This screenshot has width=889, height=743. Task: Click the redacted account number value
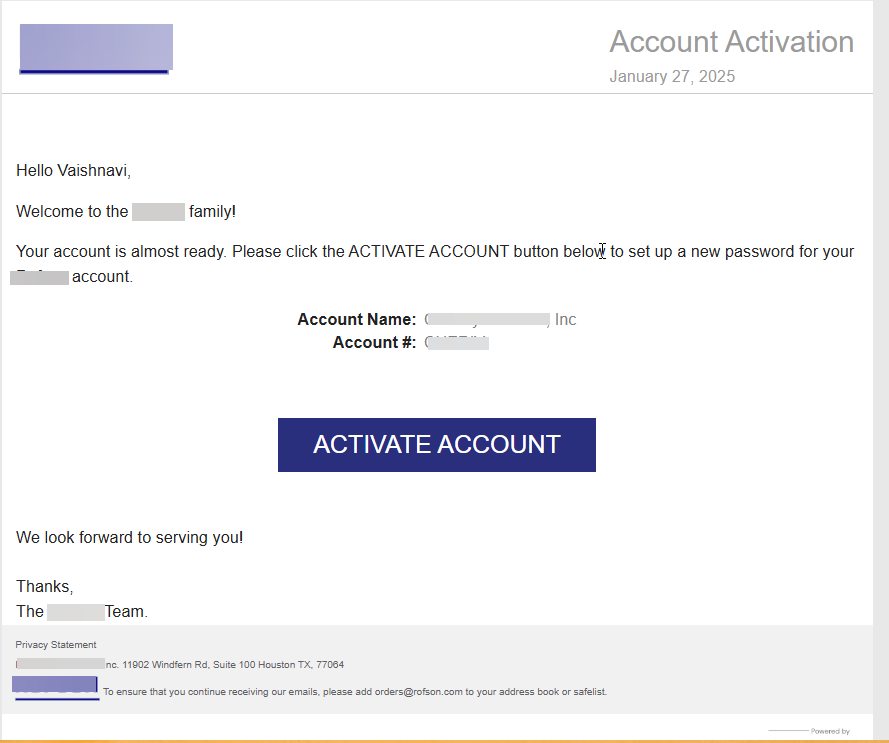(x=457, y=343)
